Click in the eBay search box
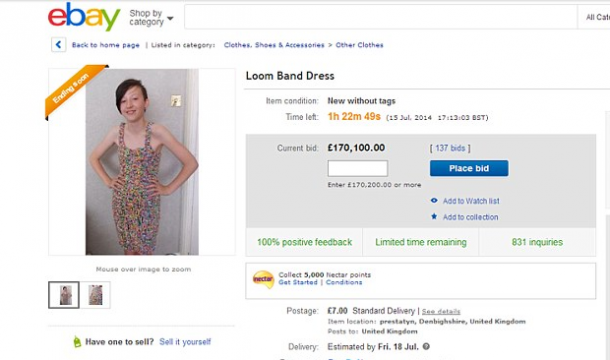Viewport: 610px width, 360px height. coord(381,17)
